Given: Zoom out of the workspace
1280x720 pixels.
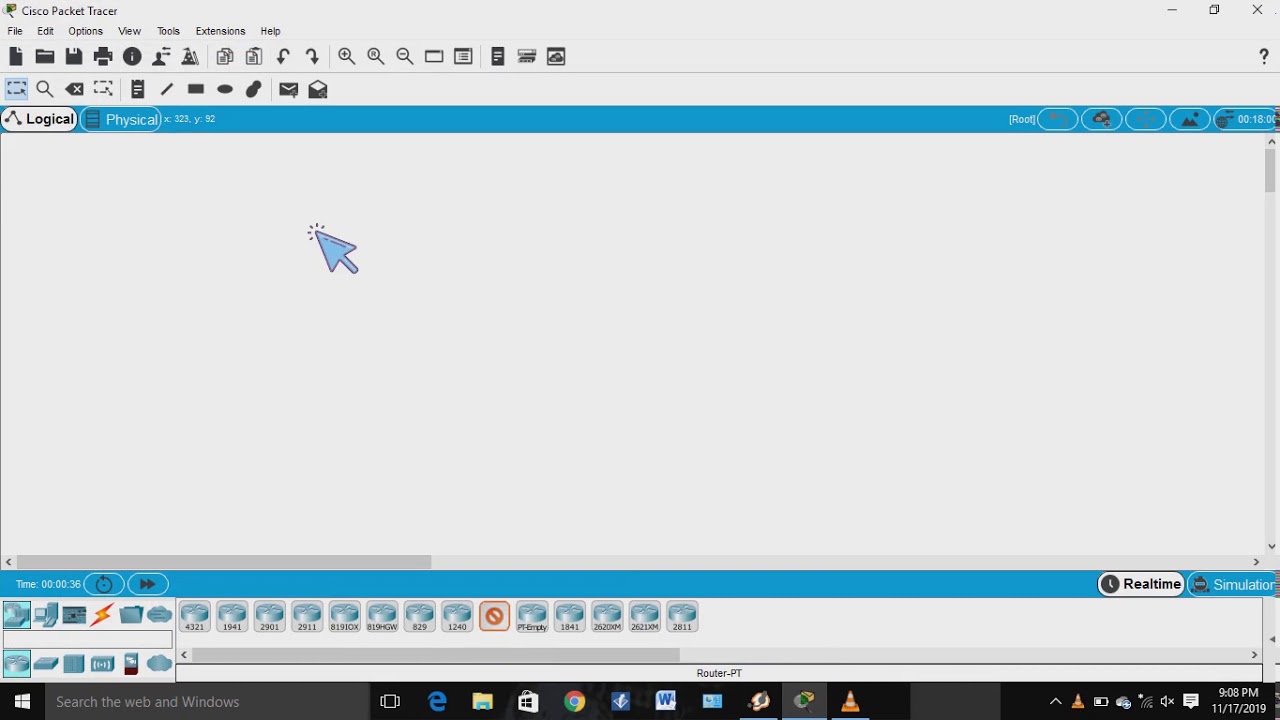Looking at the screenshot, I should pyautogui.click(x=405, y=57).
